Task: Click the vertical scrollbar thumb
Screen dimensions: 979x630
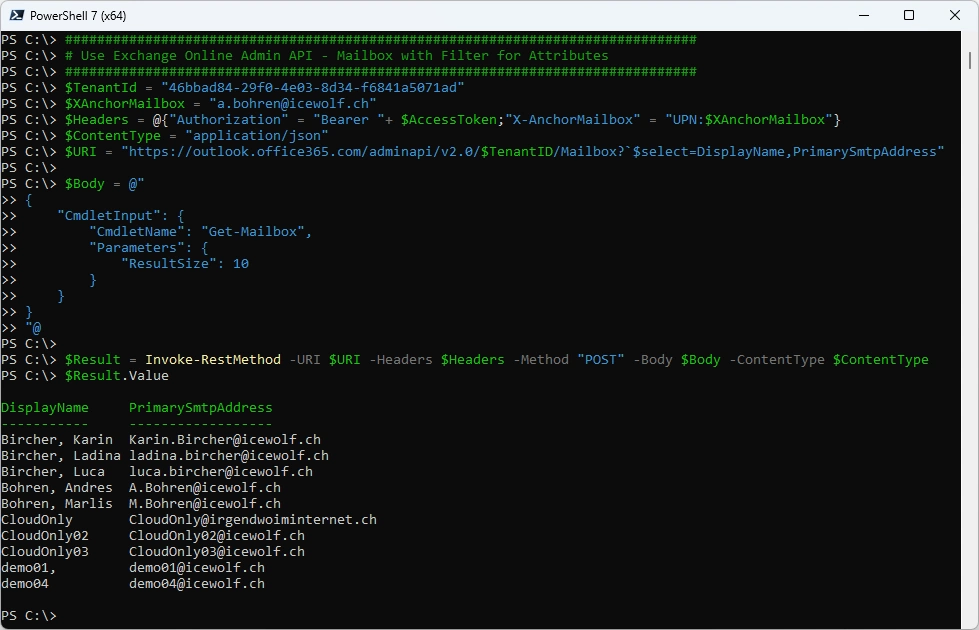Action: click(x=970, y=60)
